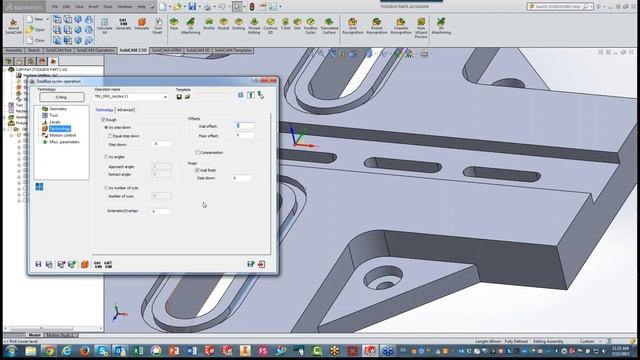Enable the Compensation checkbox
Viewport: 640px width, 360px height.
[x=197, y=152]
